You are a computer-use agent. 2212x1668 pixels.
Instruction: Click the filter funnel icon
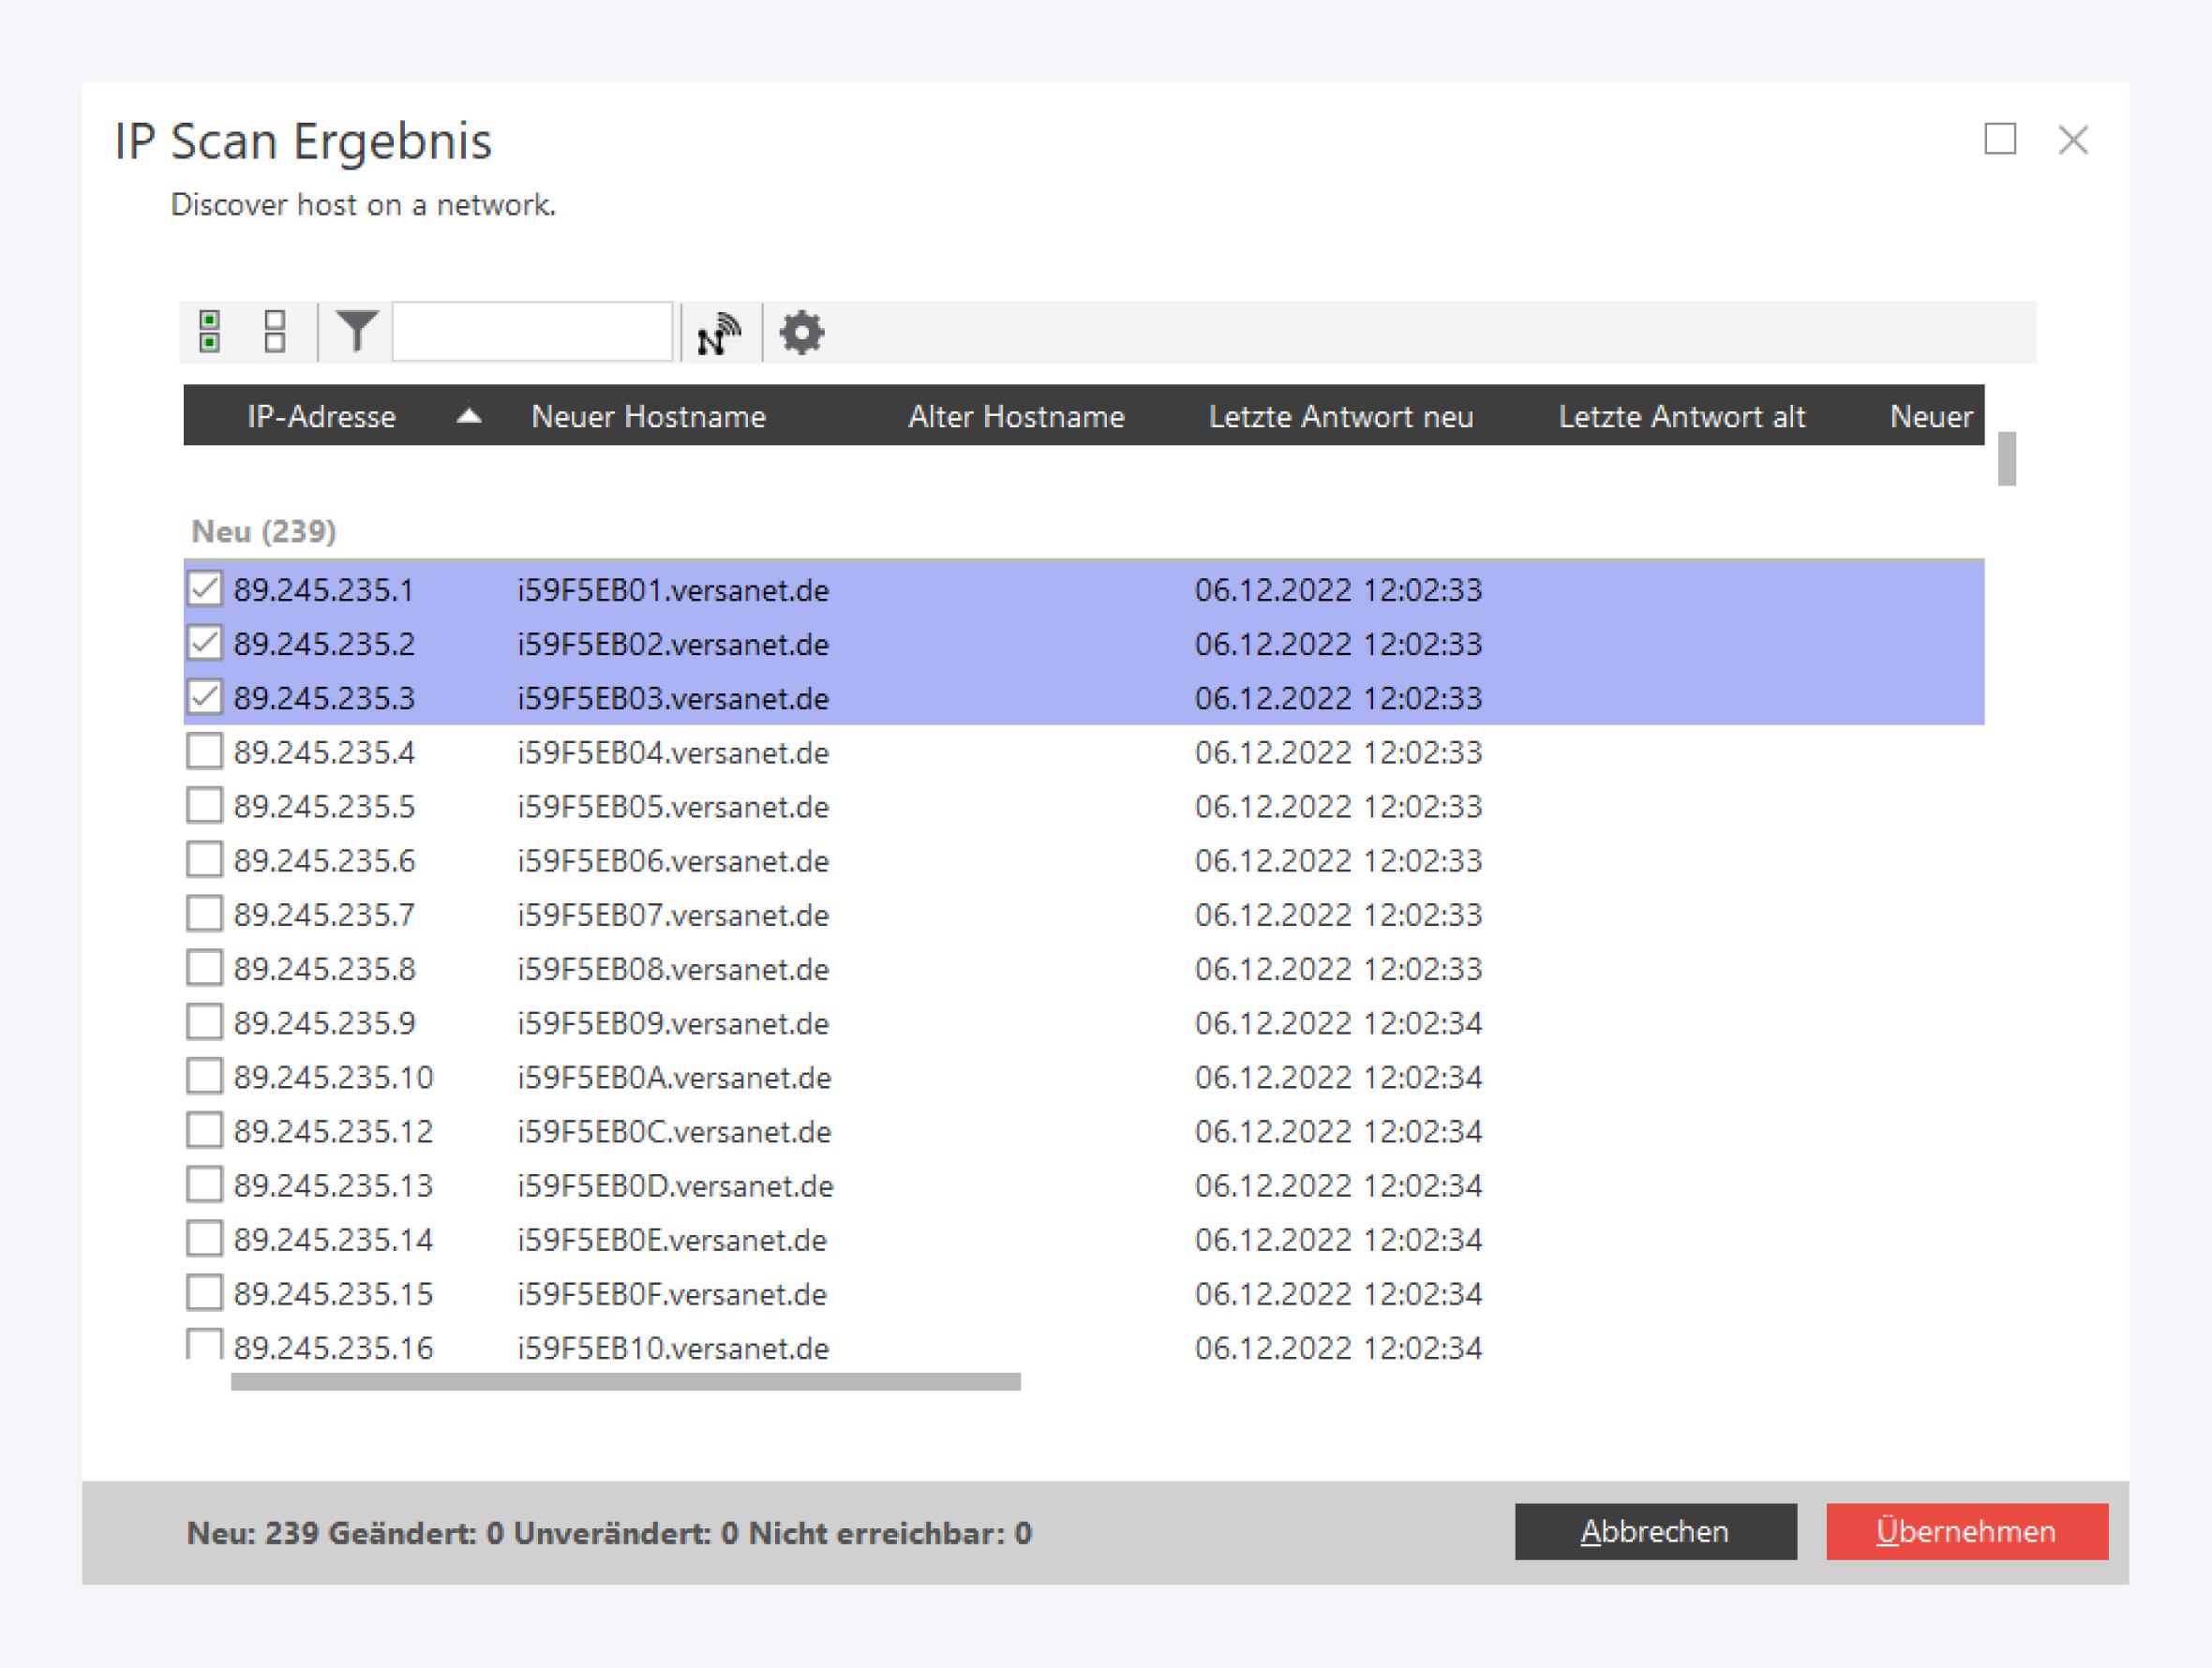[356, 331]
